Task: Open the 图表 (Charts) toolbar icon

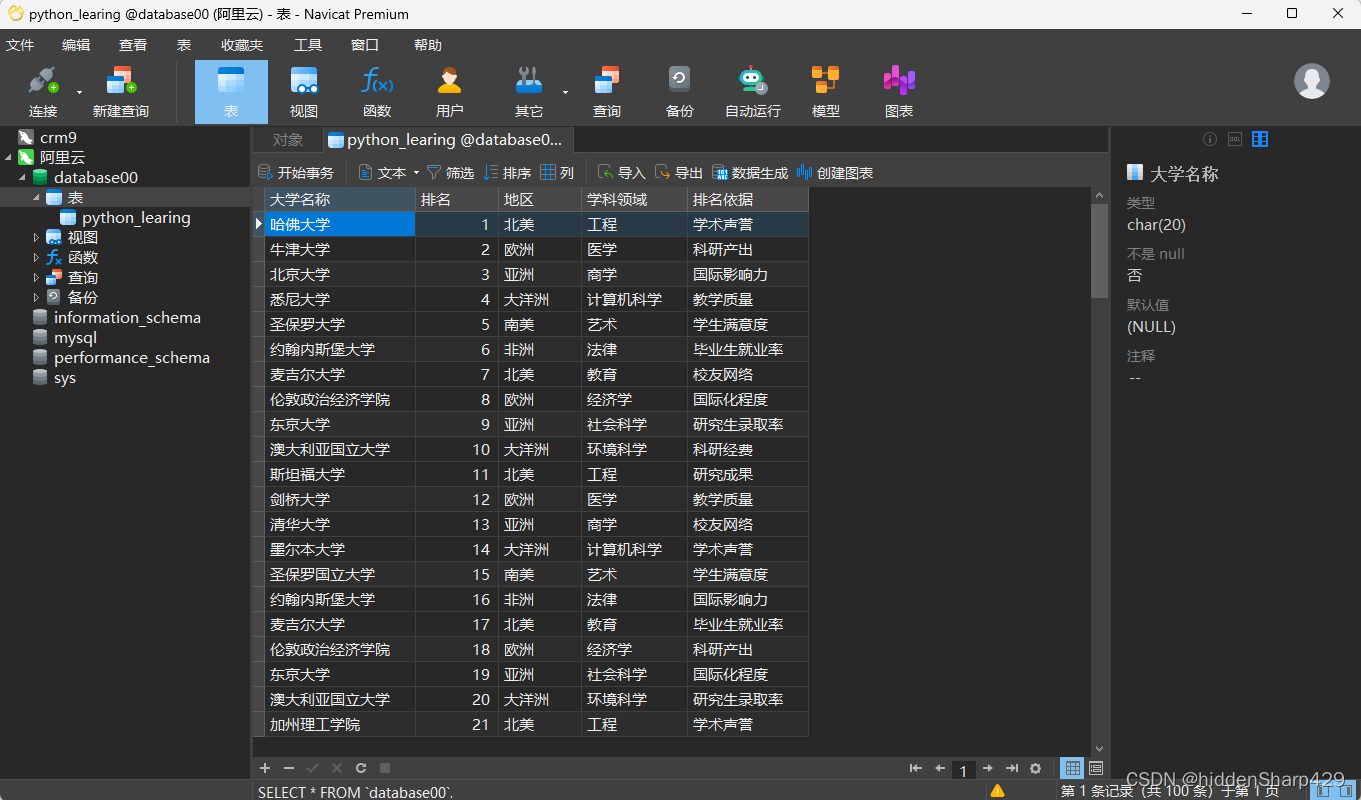Action: [x=899, y=91]
